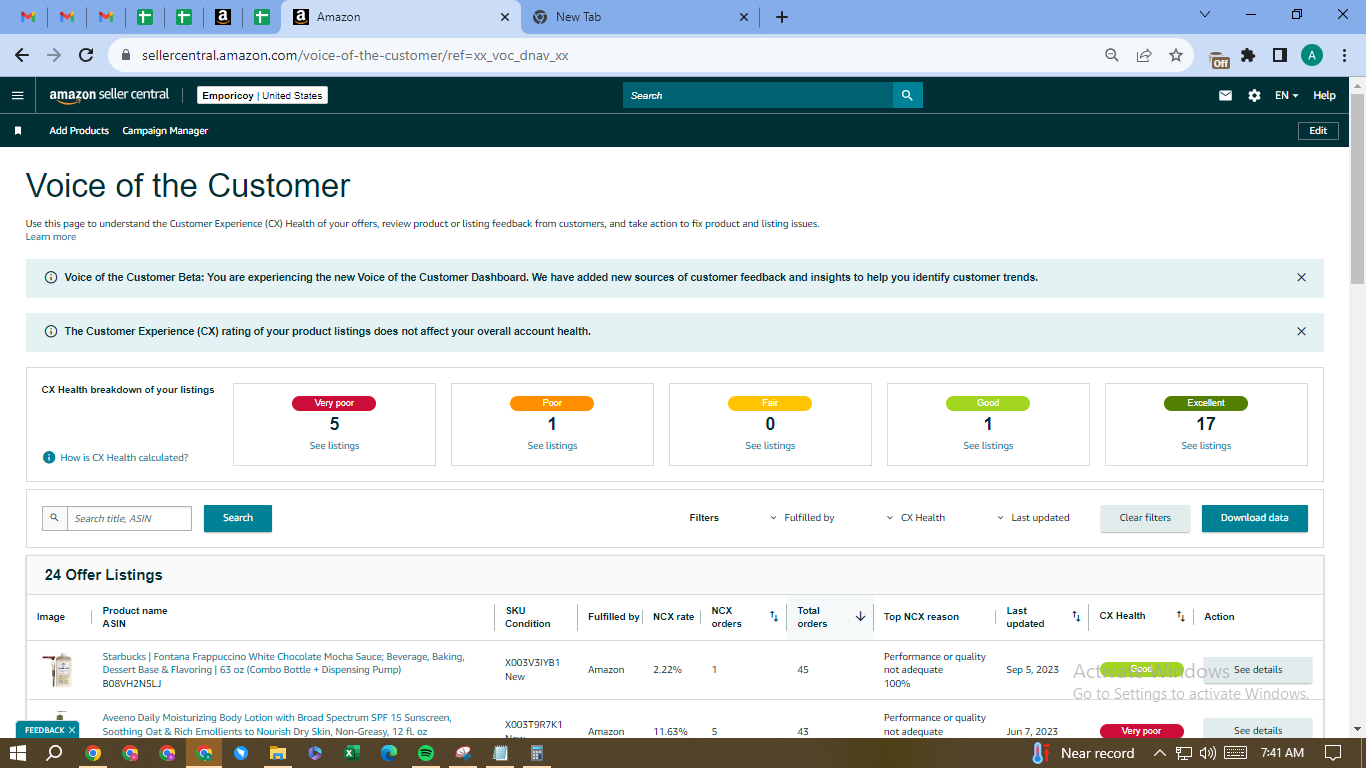This screenshot has height=768, width=1366.
Task: Close the New Tab browser tab
Action: (743, 17)
